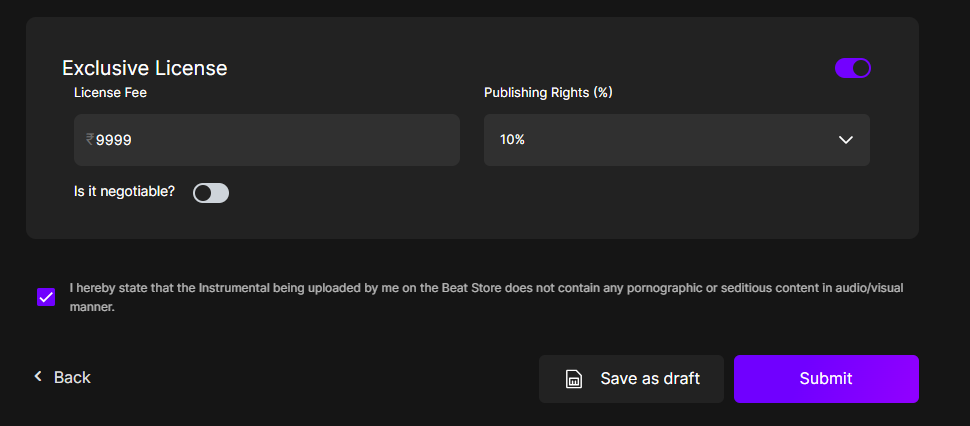The height and width of the screenshot is (426, 970).
Task: Save the beat as draft
Action: 631,379
